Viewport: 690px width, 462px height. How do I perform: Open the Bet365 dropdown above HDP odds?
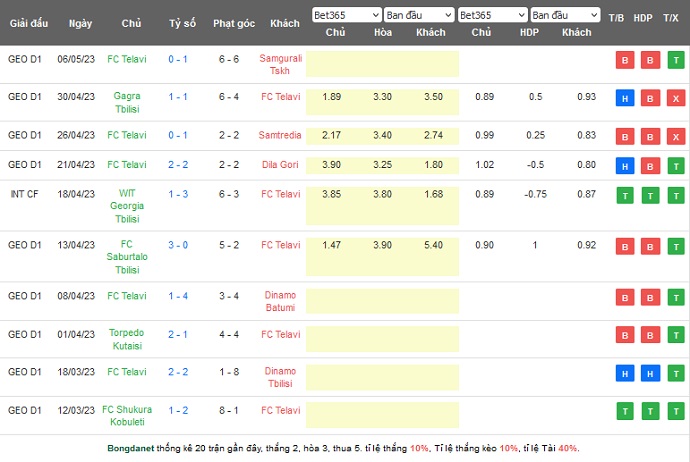pyautogui.click(x=492, y=15)
